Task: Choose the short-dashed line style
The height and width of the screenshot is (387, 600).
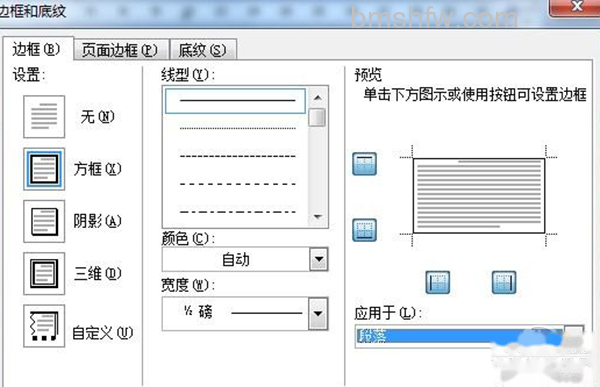Action: point(237,156)
